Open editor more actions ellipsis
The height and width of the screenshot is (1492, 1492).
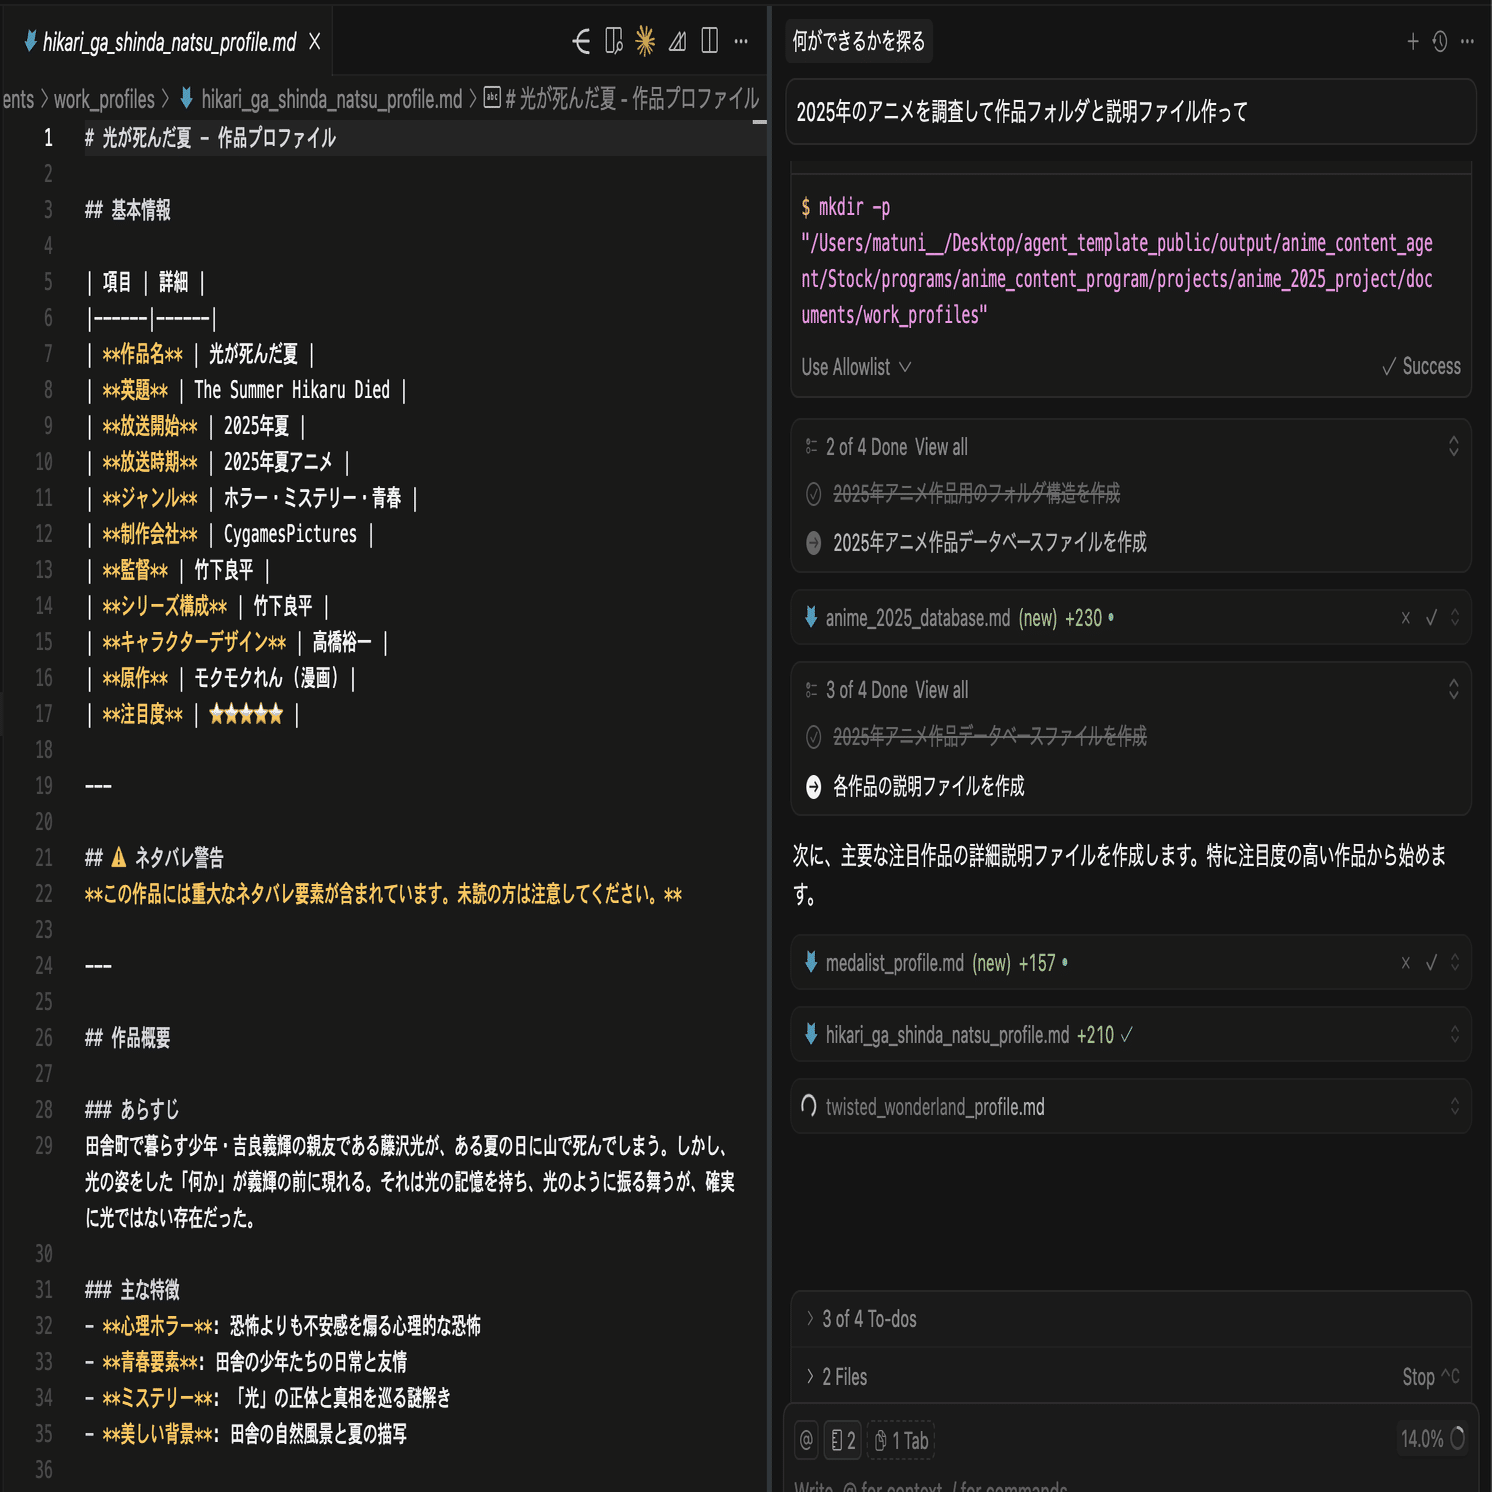pyautogui.click(x=741, y=41)
